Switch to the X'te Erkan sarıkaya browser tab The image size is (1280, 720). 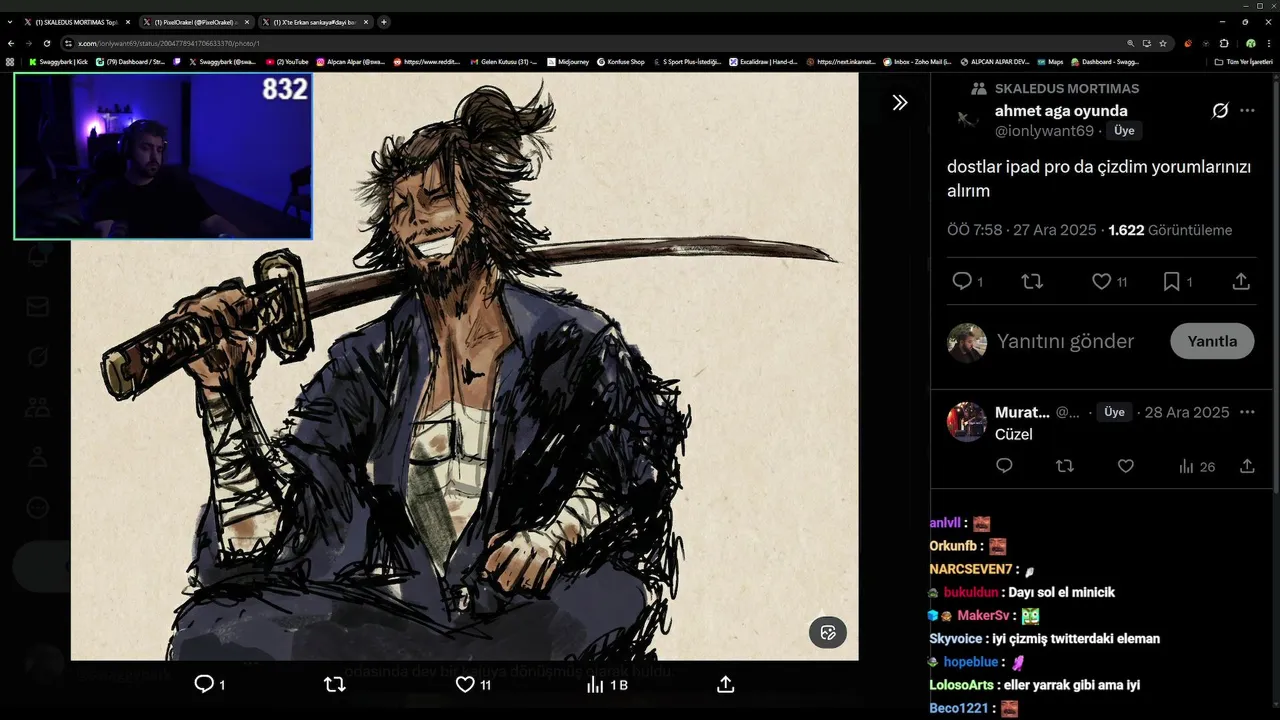coord(315,21)
